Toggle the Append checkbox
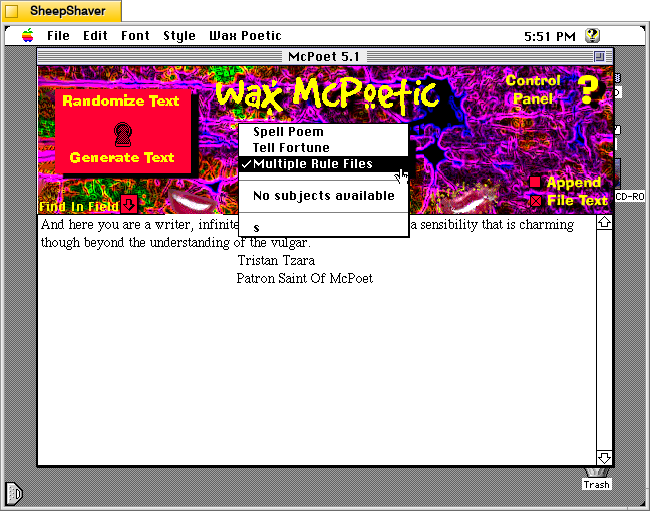The image size is (650, 511). click(535, 182)
